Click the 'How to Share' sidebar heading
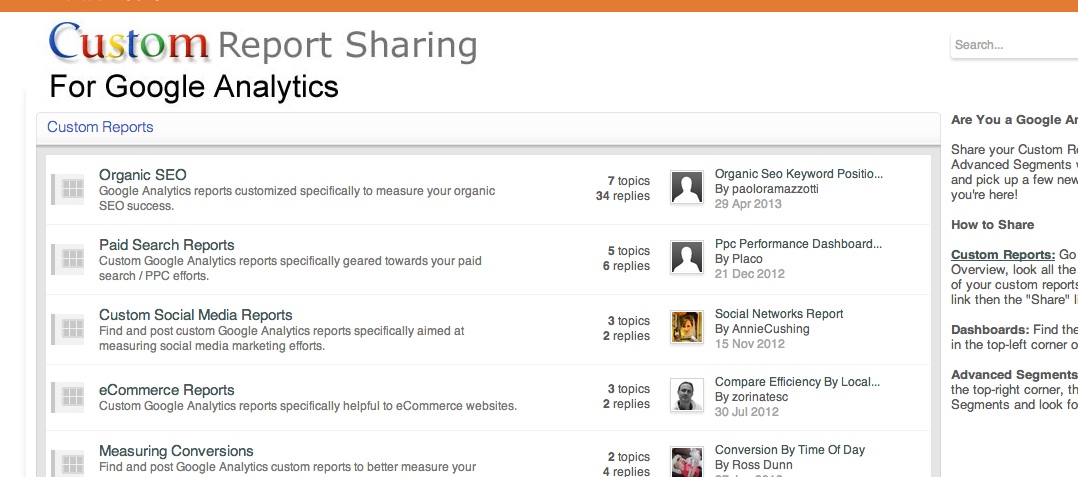 coord(993,225)
